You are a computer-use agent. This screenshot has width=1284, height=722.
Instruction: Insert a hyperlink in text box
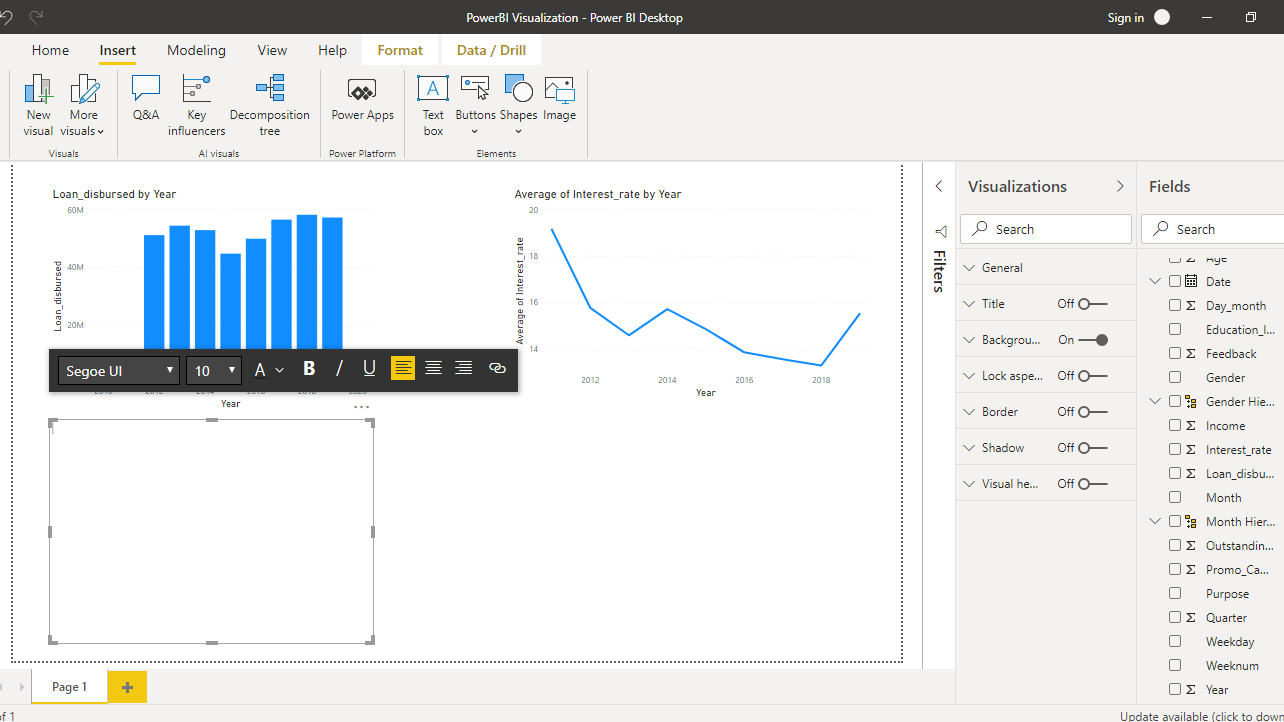[497, 369]
